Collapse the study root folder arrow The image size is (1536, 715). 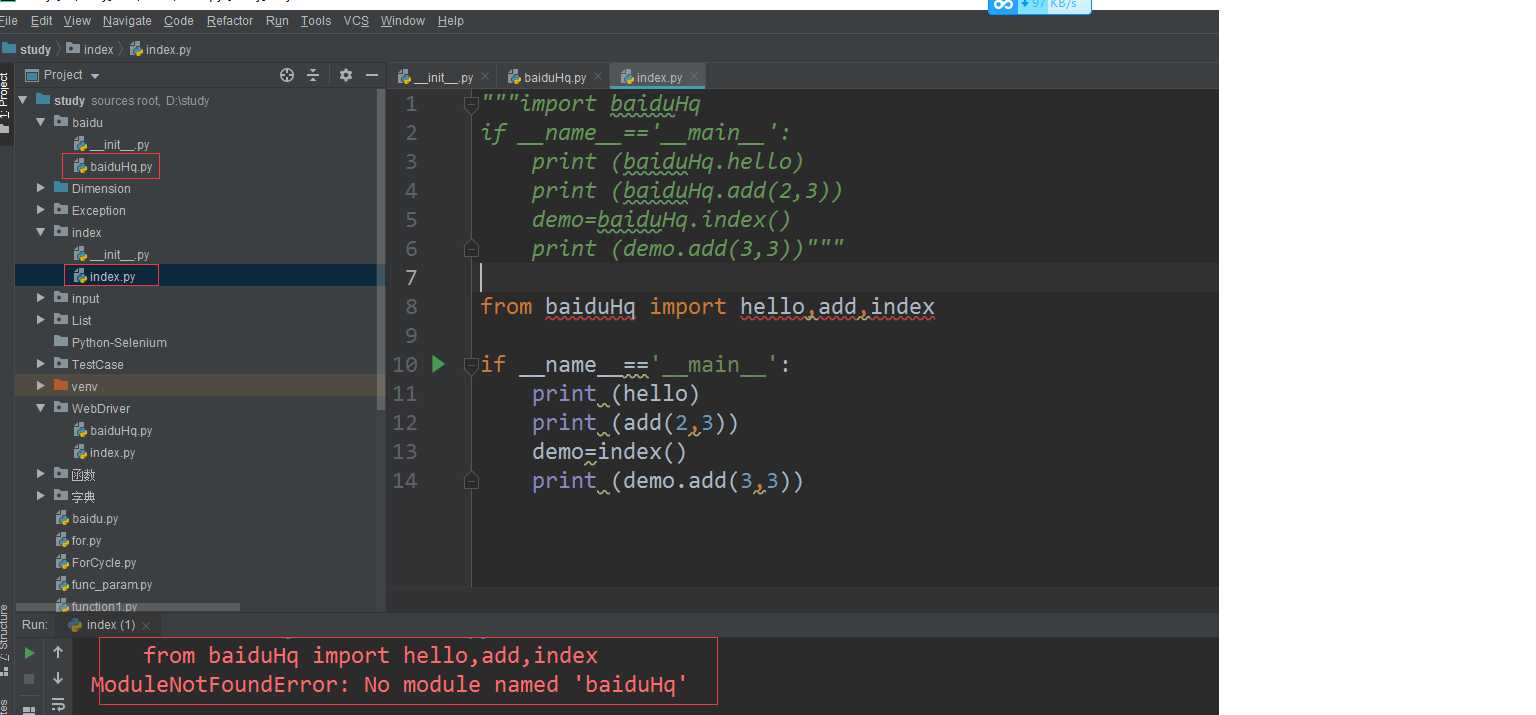coord(23,100)
